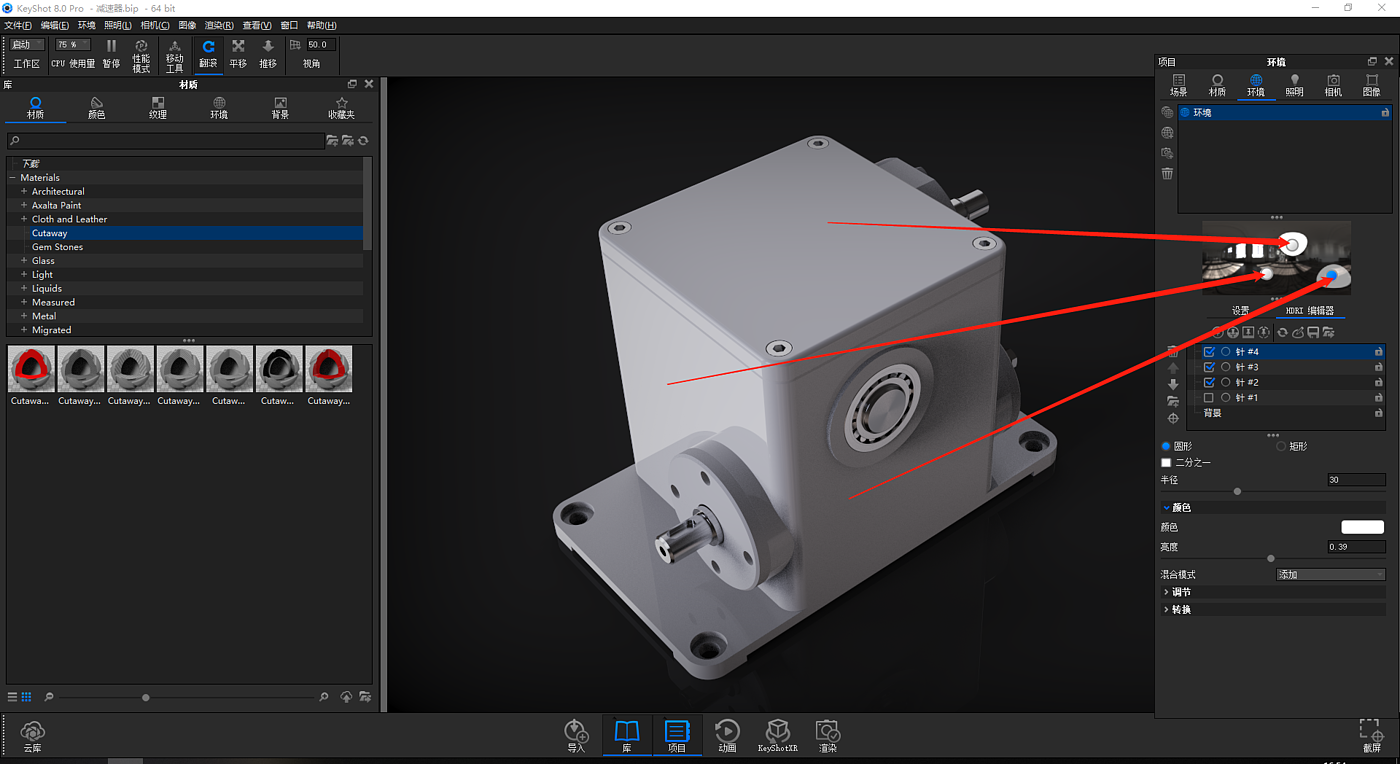Open the 渲染(R) menu

[218, 25]
